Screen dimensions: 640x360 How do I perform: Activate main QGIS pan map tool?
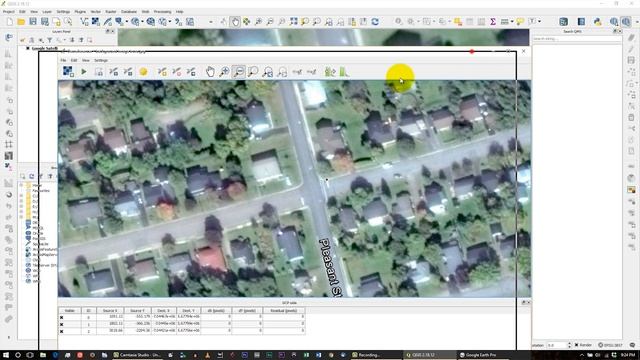[x=235, y=22]
